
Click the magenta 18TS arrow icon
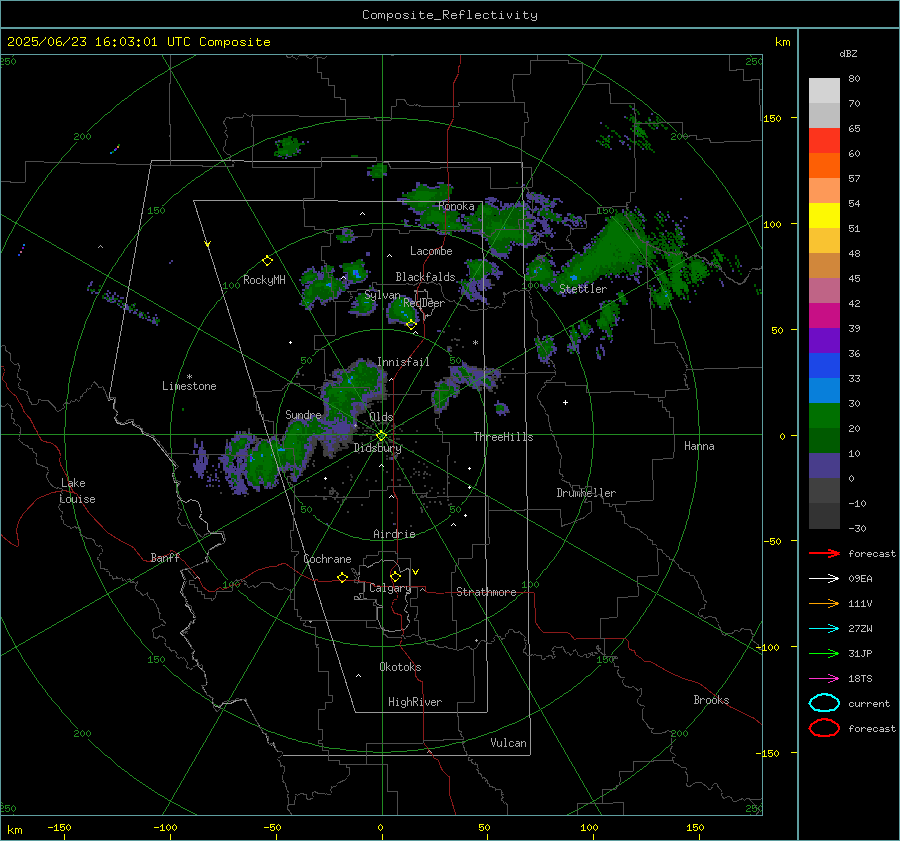[x=824, y=679]
